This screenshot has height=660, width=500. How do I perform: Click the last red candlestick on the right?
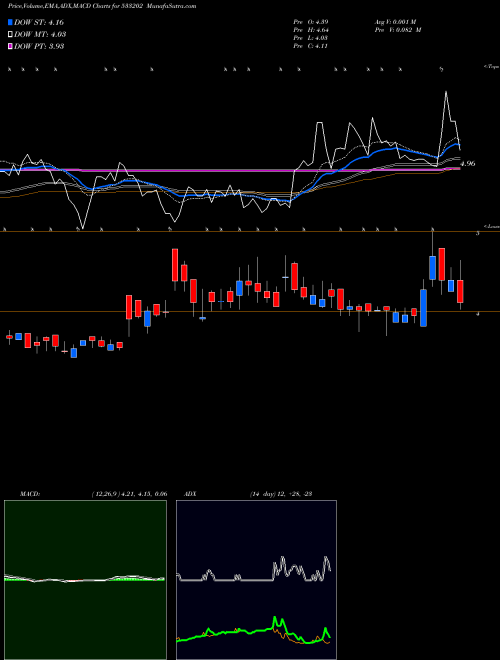[460, 291]
